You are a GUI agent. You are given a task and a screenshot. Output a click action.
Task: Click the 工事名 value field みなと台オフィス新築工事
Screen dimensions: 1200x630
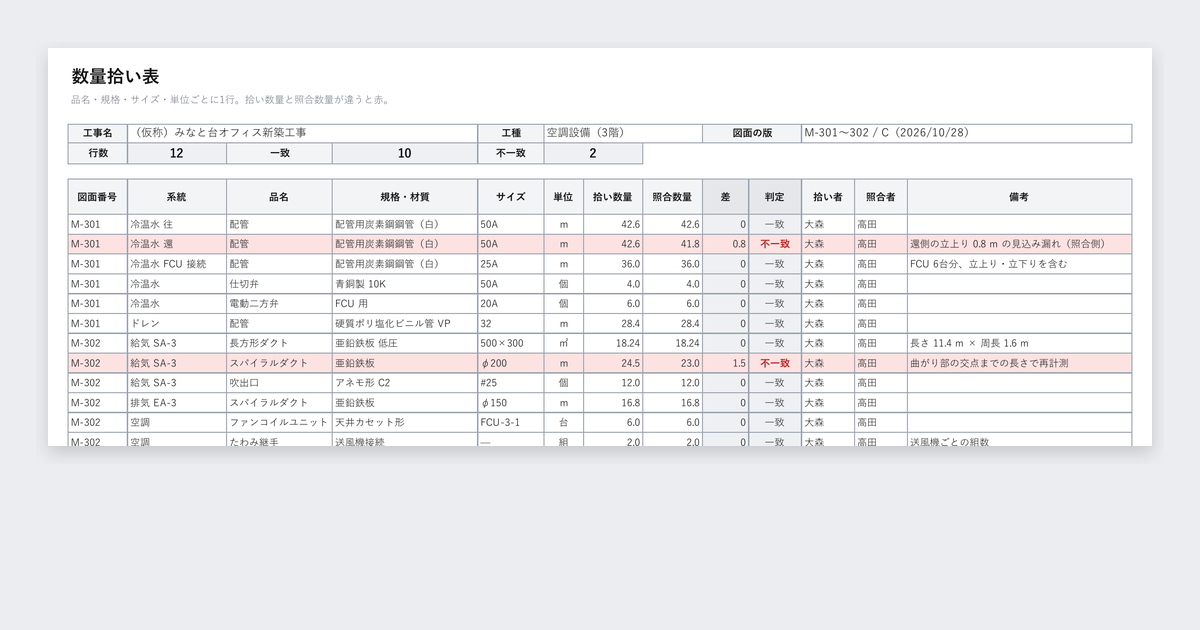303,133
